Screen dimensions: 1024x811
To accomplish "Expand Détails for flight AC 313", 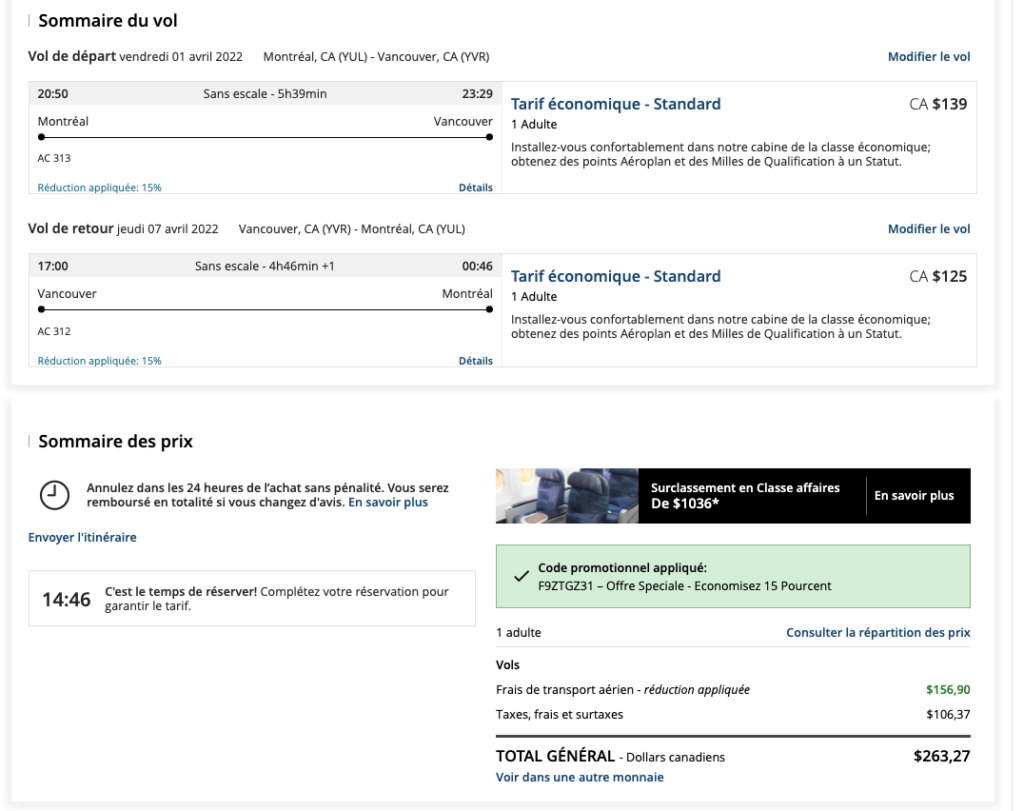I will [x=475, y=187].
